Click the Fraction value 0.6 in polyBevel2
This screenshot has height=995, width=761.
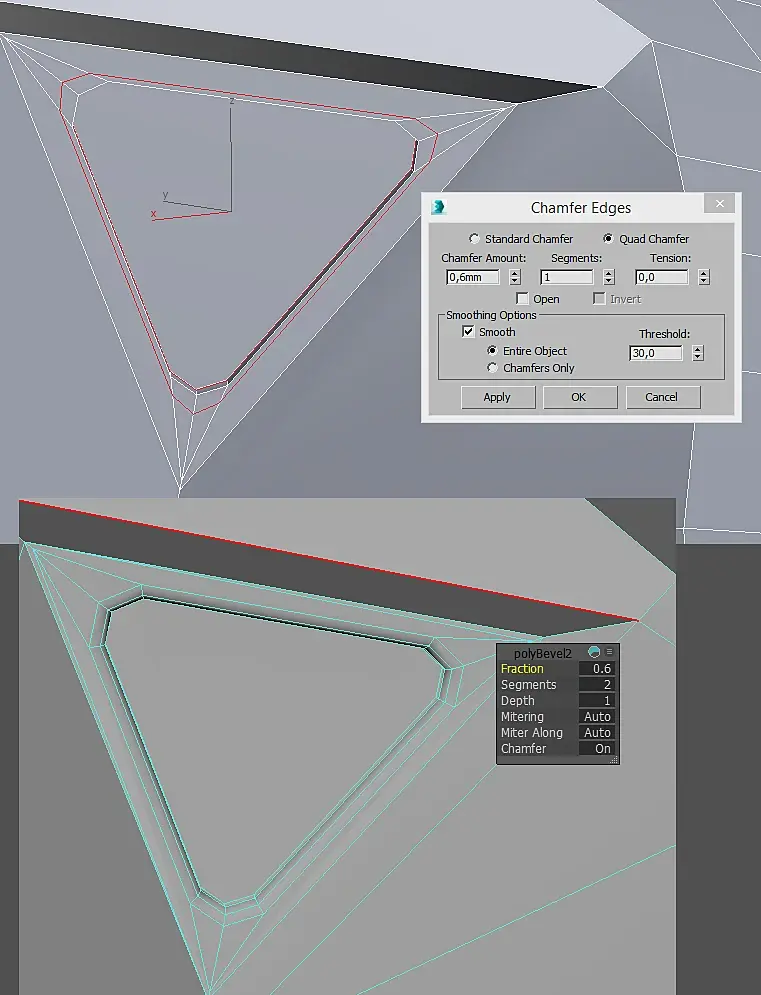pyautogui.click(x=597, y=669)
